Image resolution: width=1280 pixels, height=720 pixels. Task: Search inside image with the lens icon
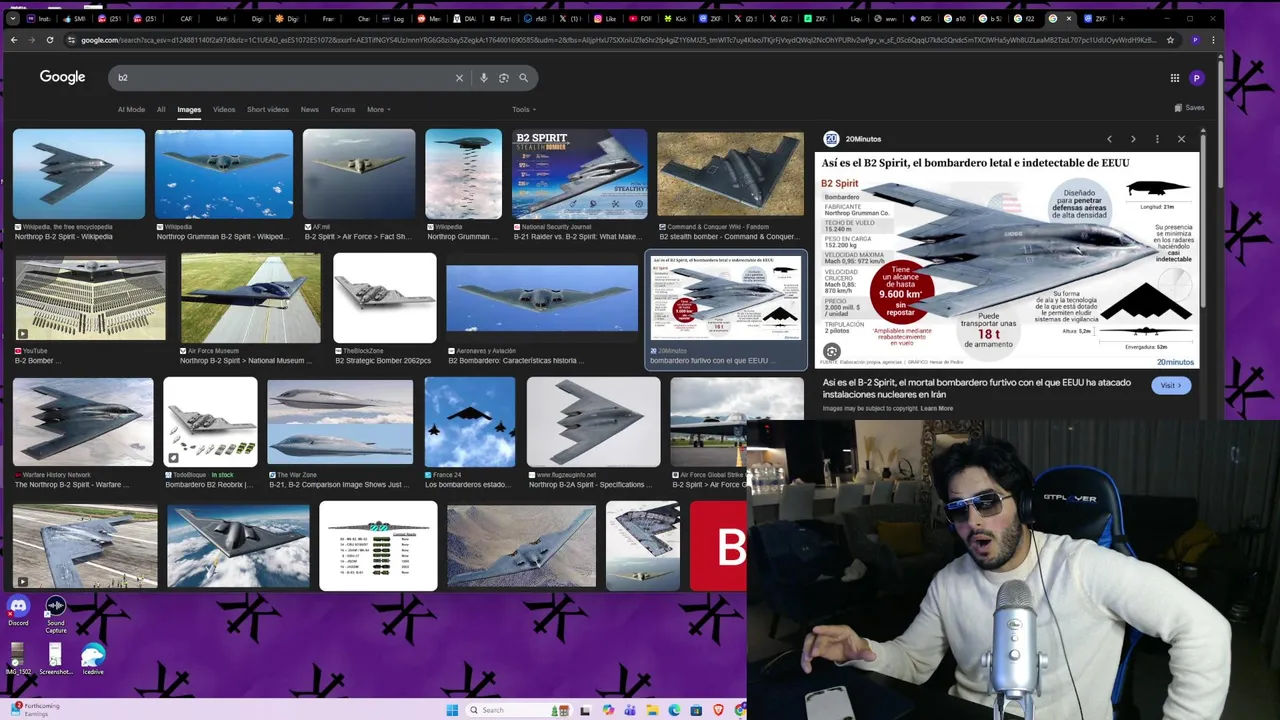(x=832, y=352)
